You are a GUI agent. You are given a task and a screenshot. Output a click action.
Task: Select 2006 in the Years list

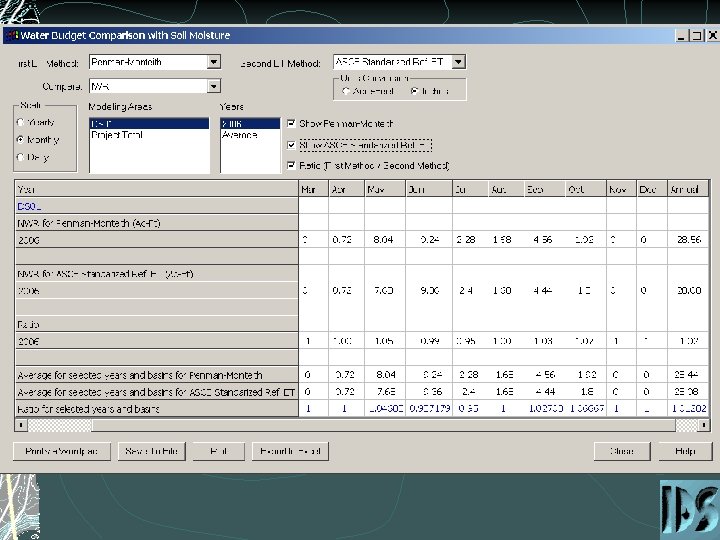[250, 124]
